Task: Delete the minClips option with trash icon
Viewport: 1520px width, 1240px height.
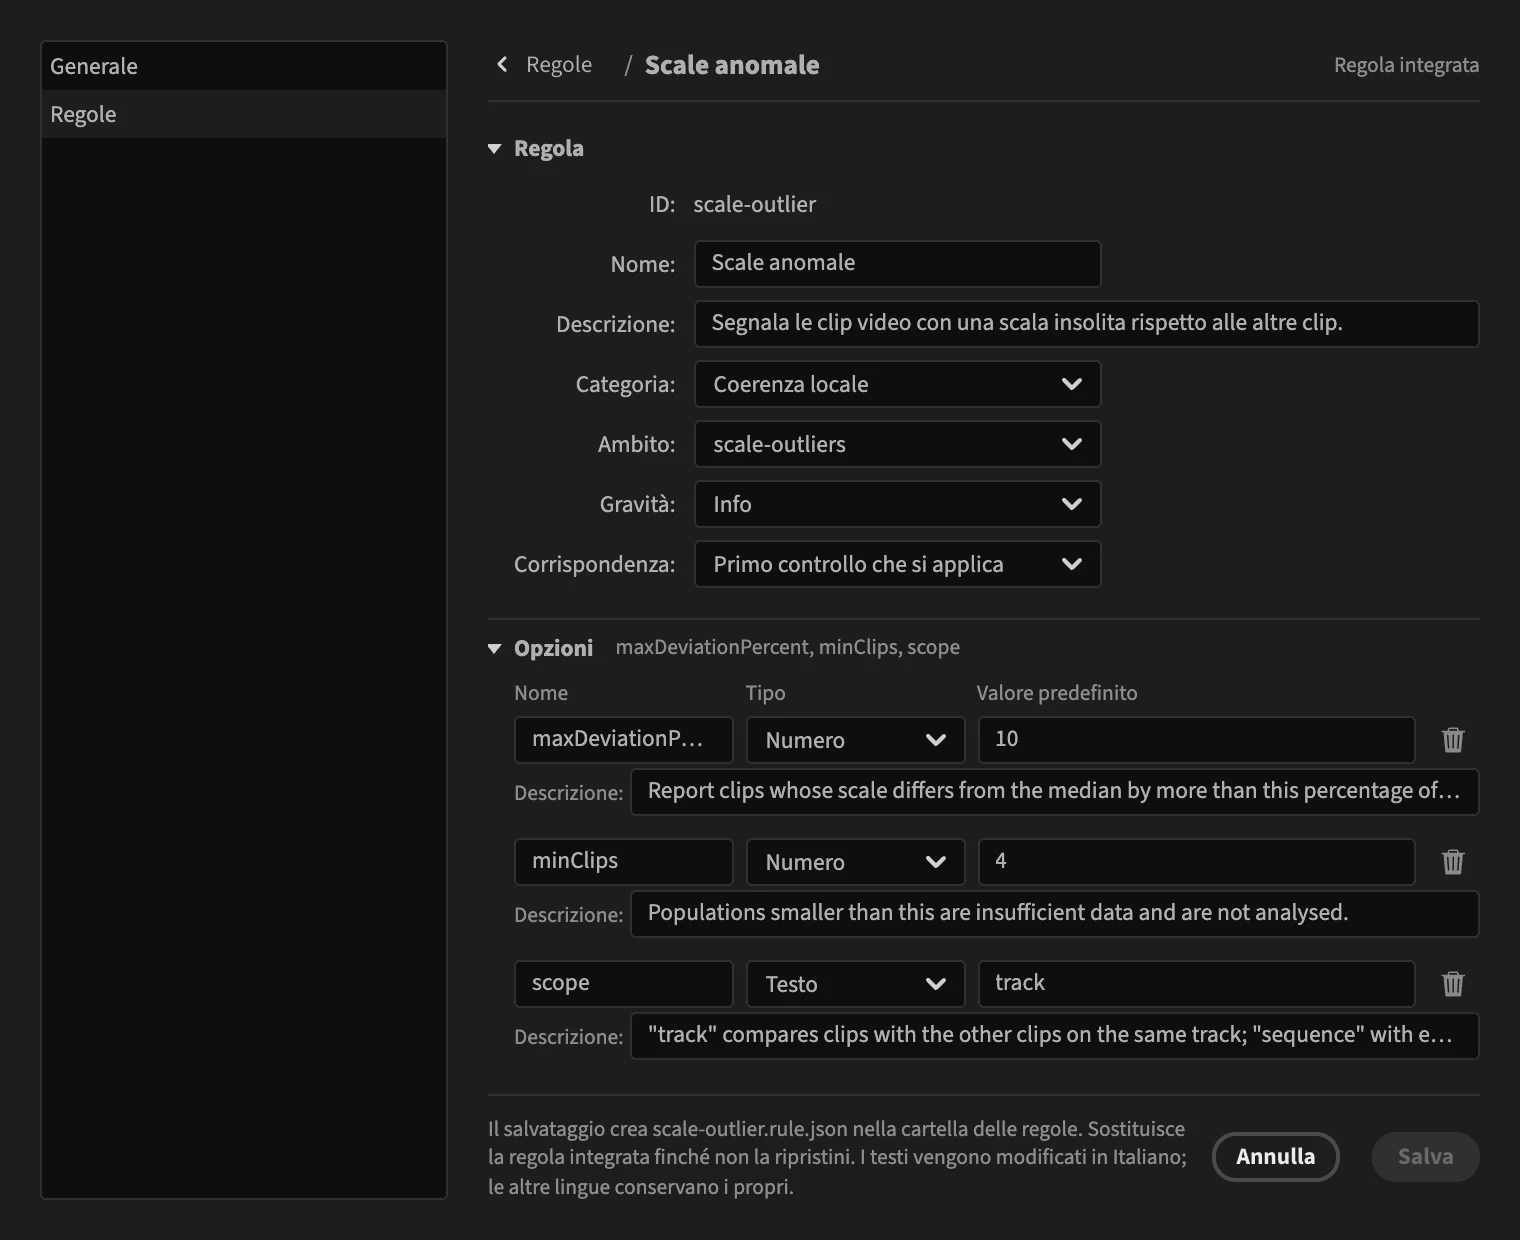Action: 1453,862
